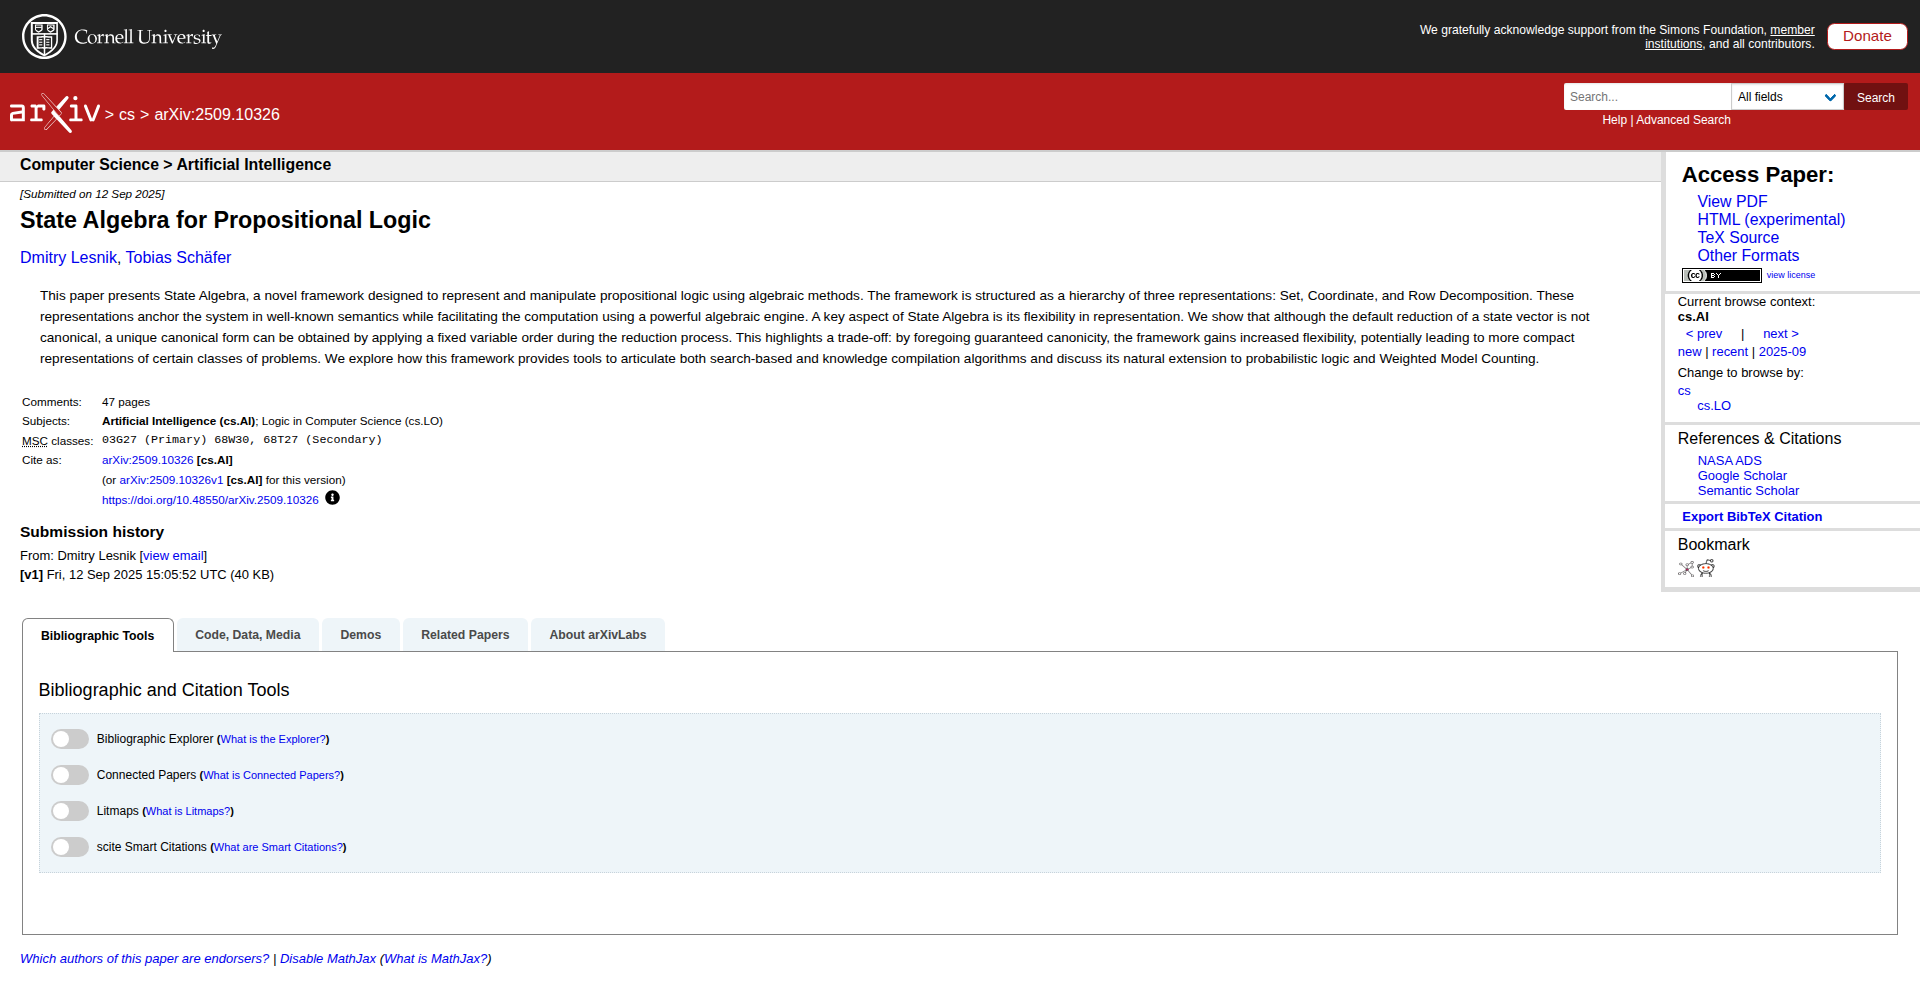Click the cs breadcrumb link

pyautogui.click(x=127, y=115)
